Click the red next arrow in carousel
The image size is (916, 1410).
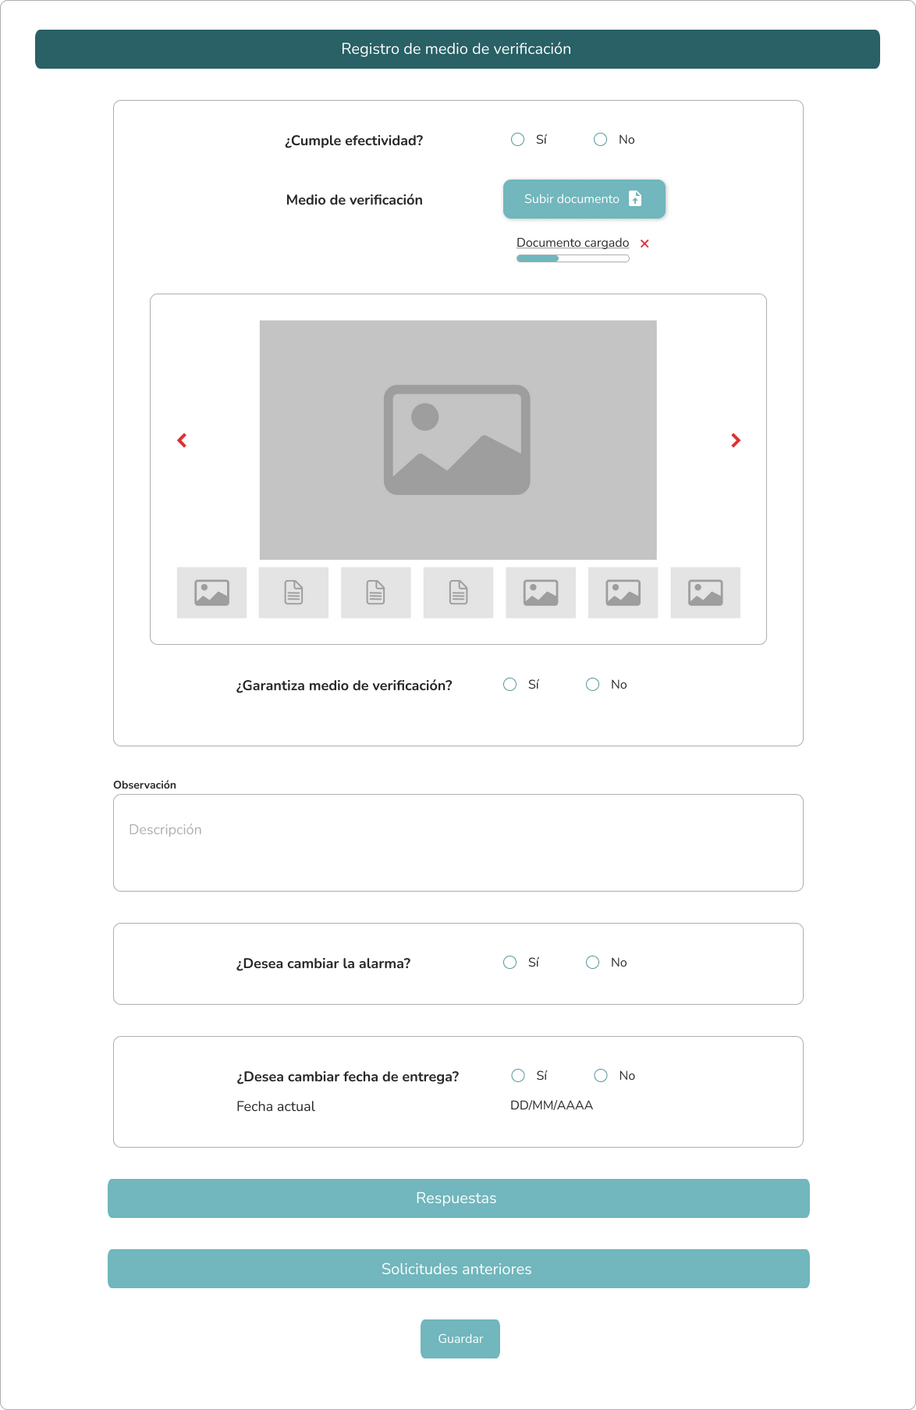click(735, 440)
